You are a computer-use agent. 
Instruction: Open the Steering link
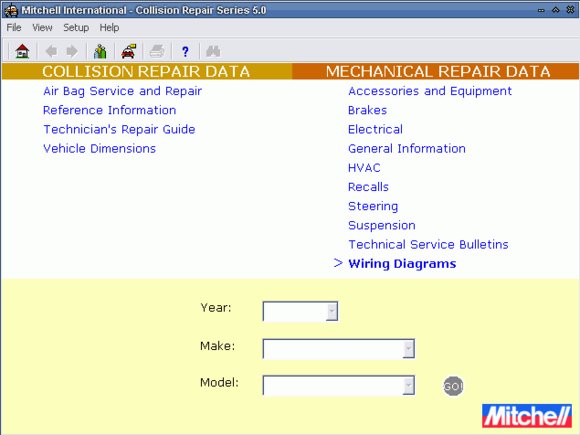[x=373, y=206]
